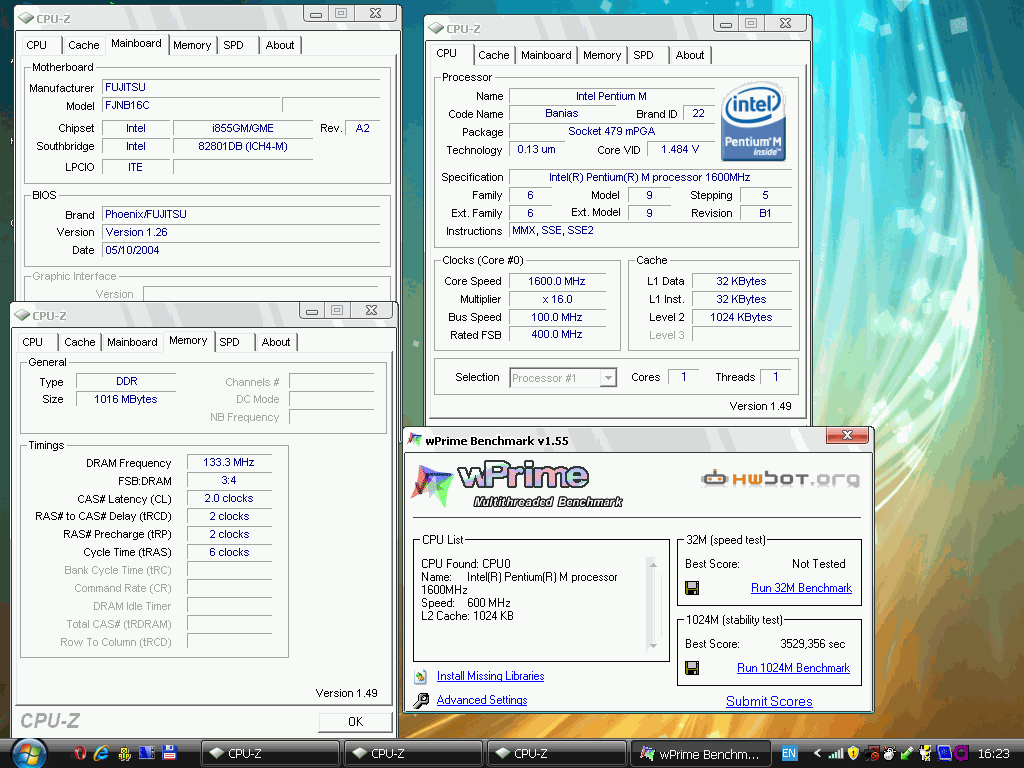Click the Level 2 cache value 1024 KBytes
Image resolution: width=1024 pixels, height=768 pixels.
pyautogui.click(x=741, y=317)
